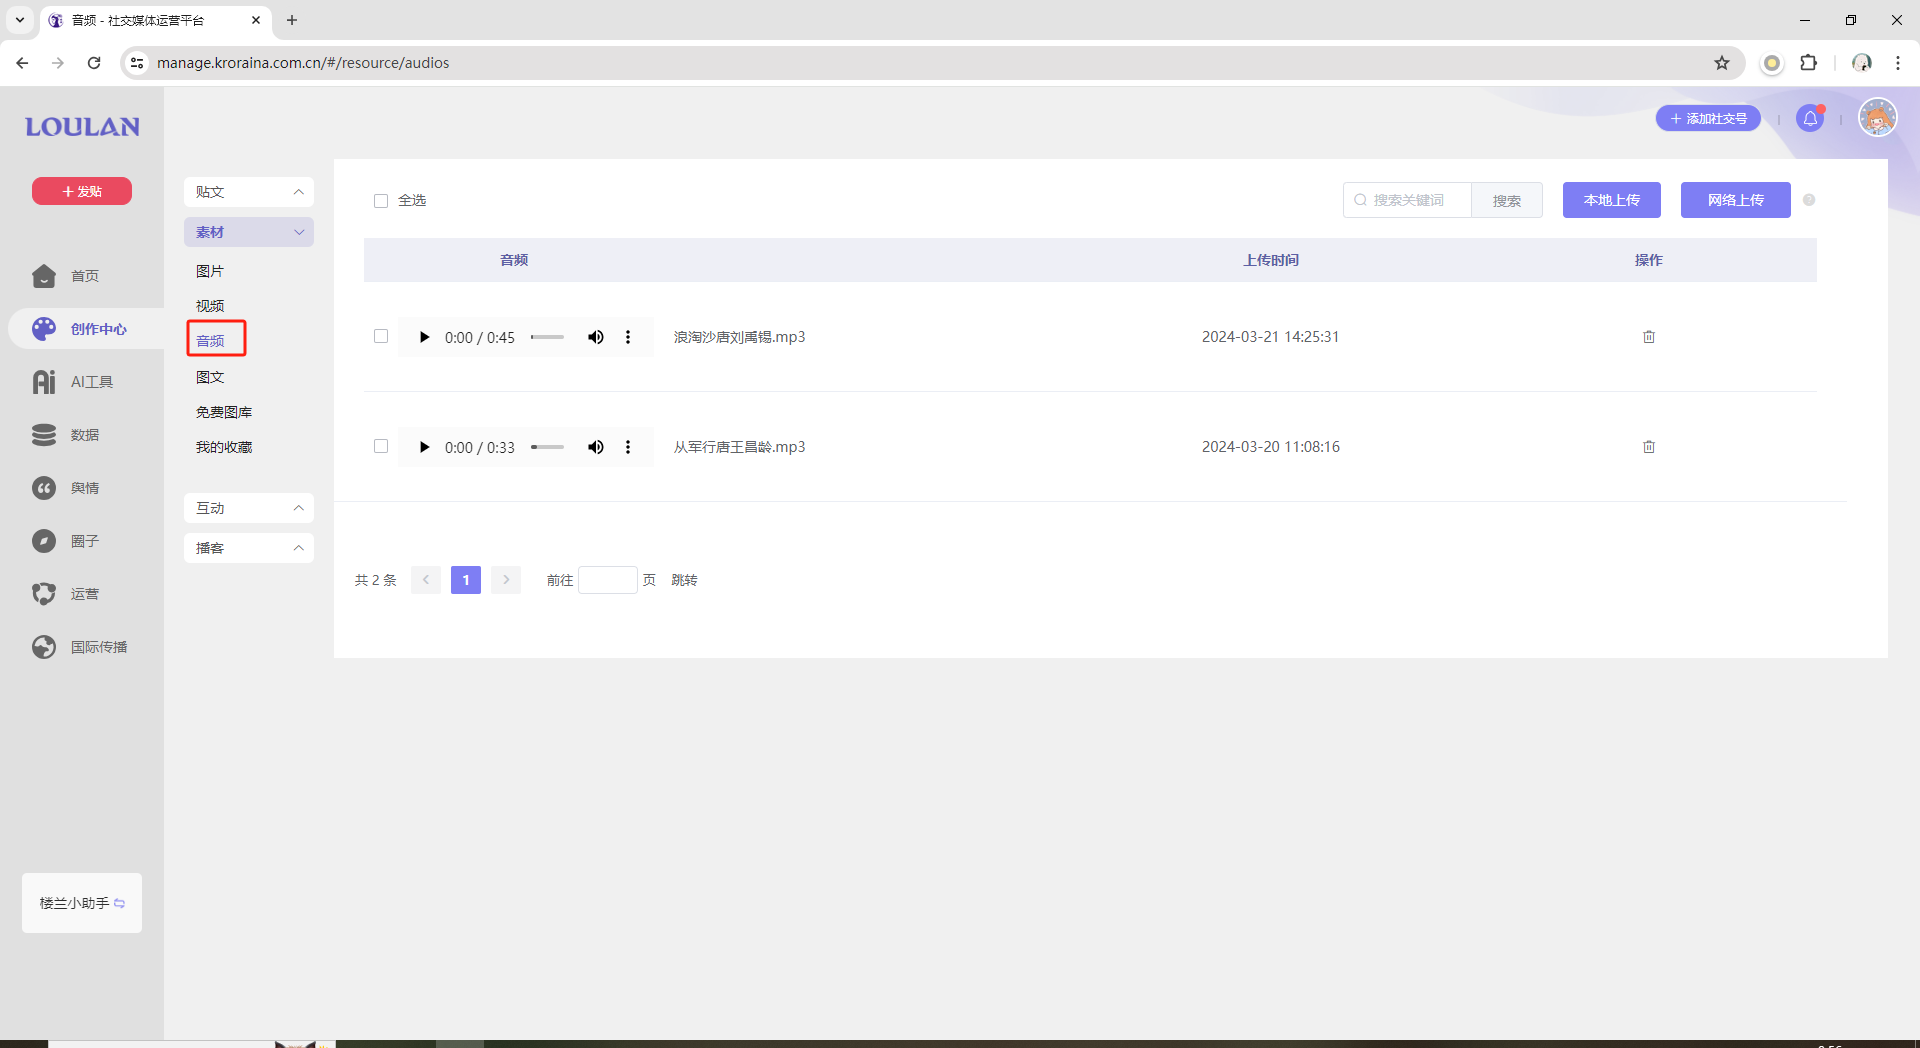The width and height of the screenshot is (1920, 1048).
Task: Expand the 播客 menu group
Action: click(x=249, y=548)
